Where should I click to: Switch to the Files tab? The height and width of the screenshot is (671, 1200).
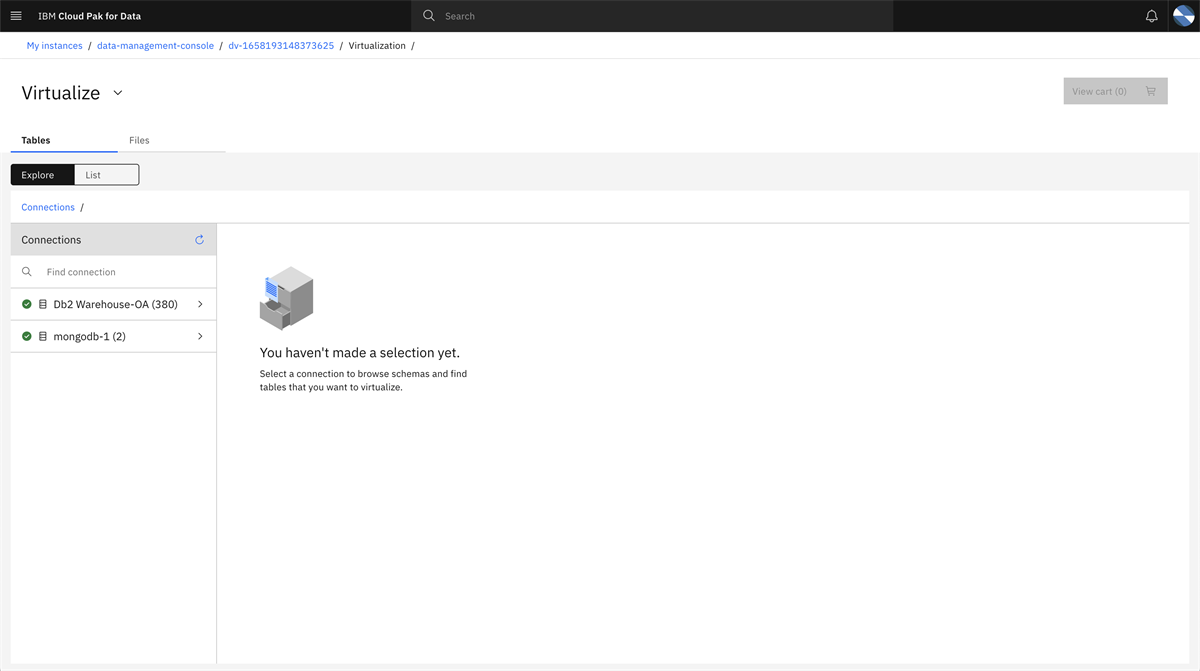pos(139,140)
